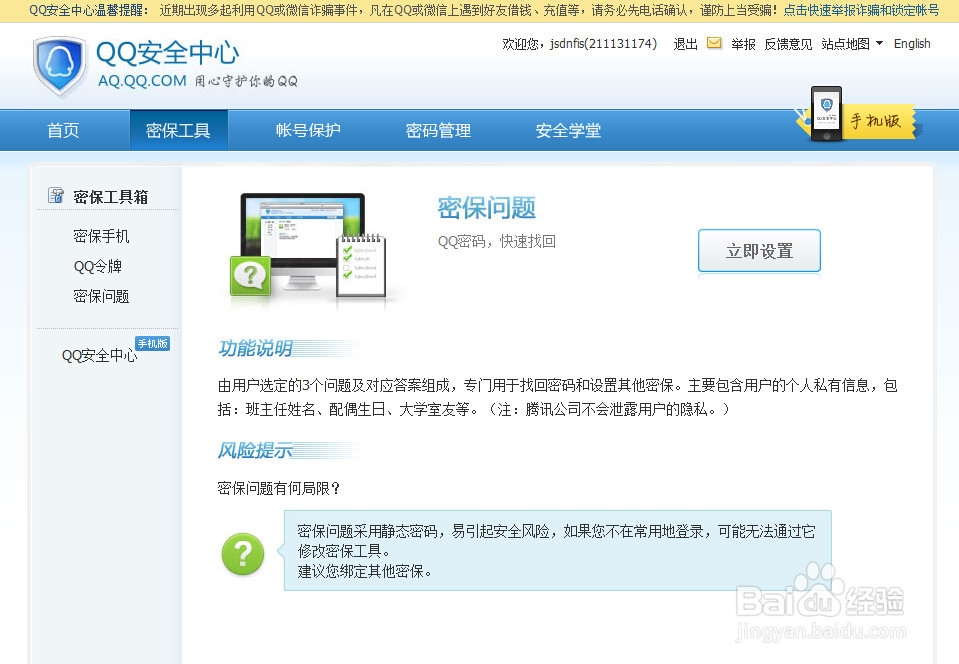Open QQ令牌 in the sidebar
Screen dimensions: 959x664
pyautogui.click(x=97, y=267)
